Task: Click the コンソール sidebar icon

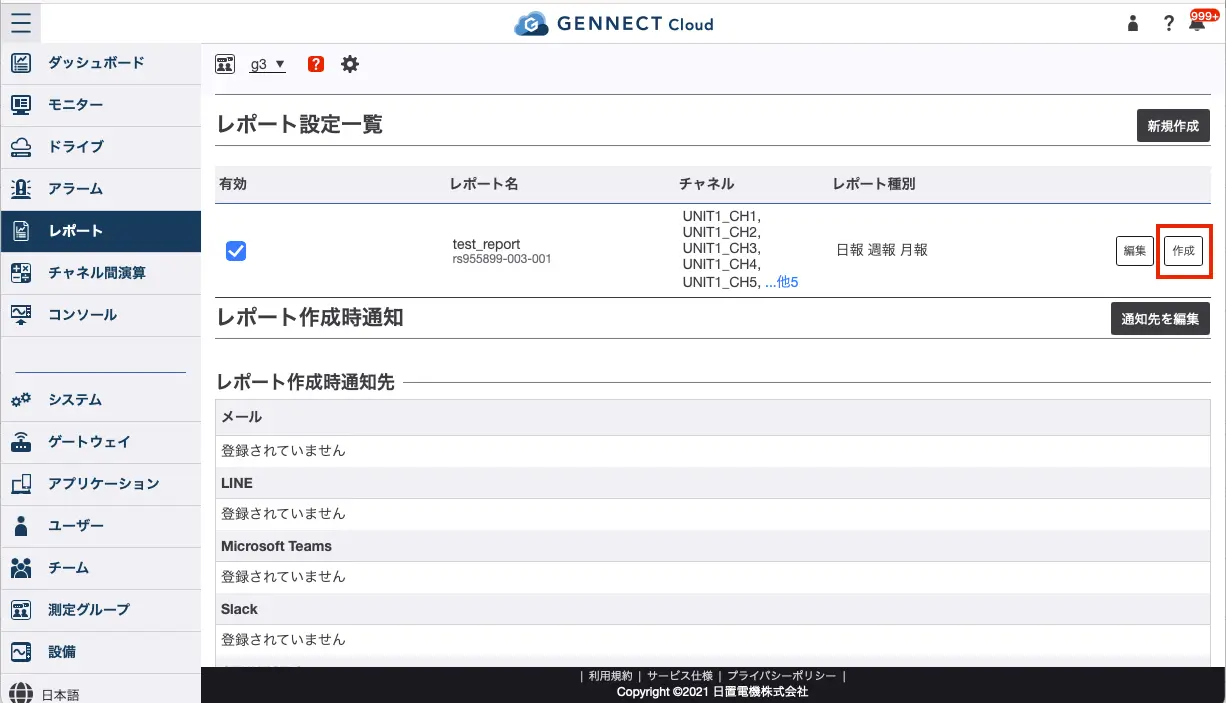Action: coord(21,315)
